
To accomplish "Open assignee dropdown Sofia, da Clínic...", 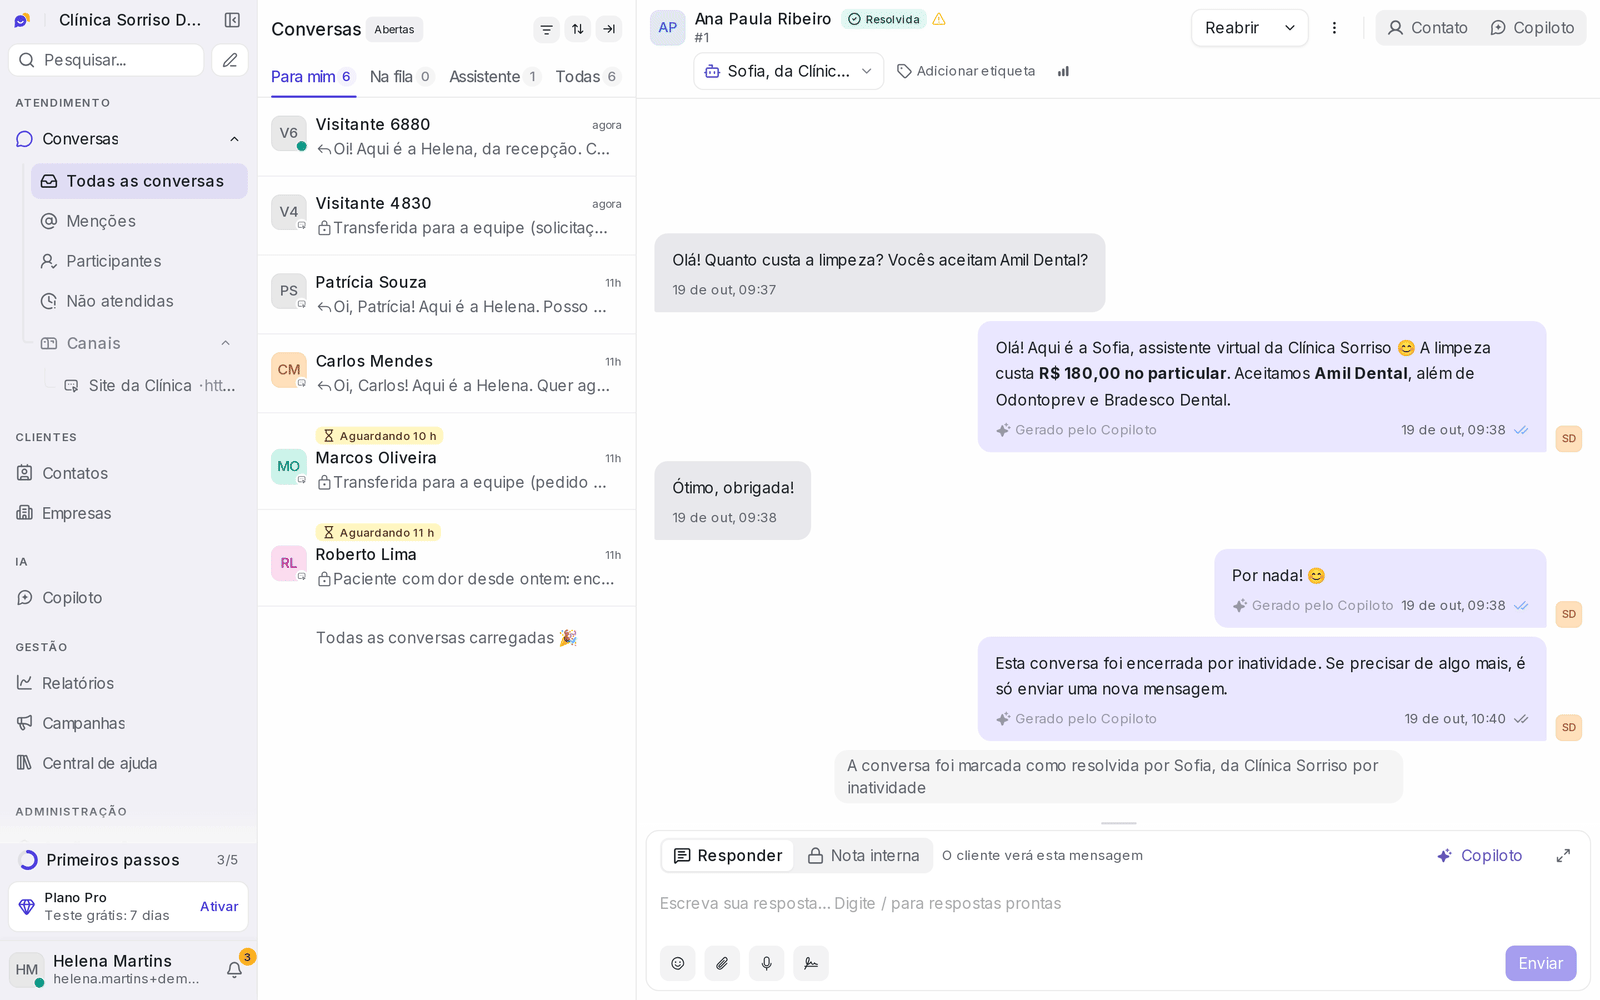I will 789,71.
